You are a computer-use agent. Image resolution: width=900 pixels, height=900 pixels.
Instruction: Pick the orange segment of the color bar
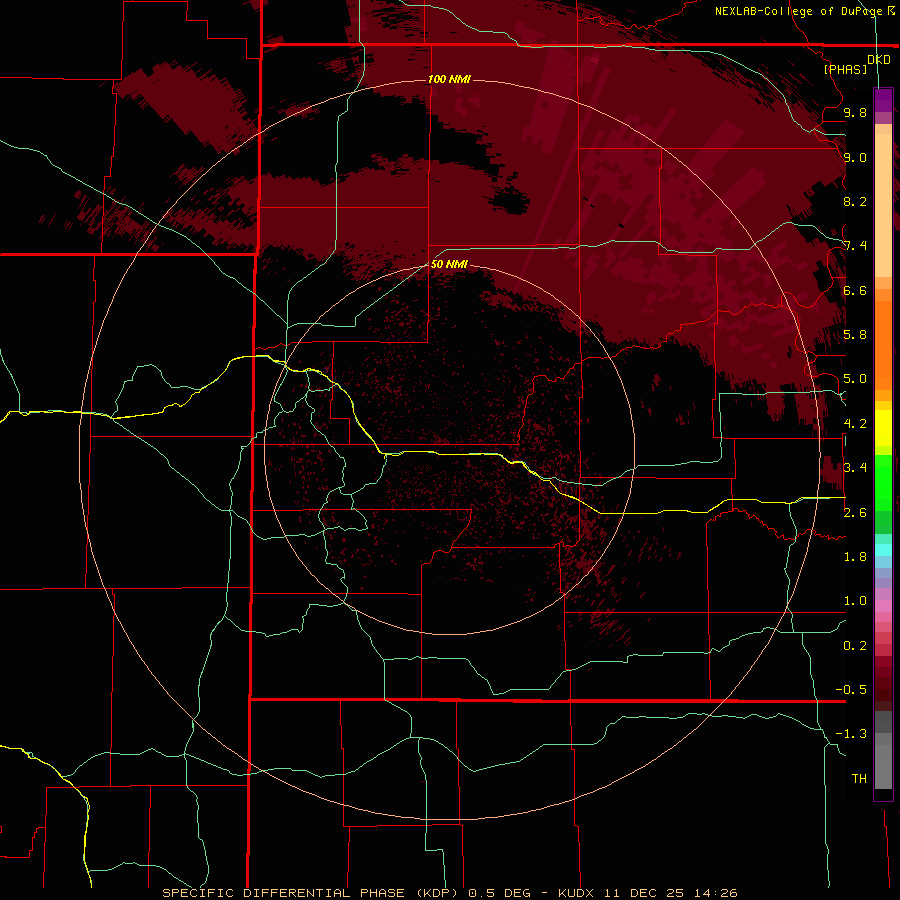coord(883,345)
